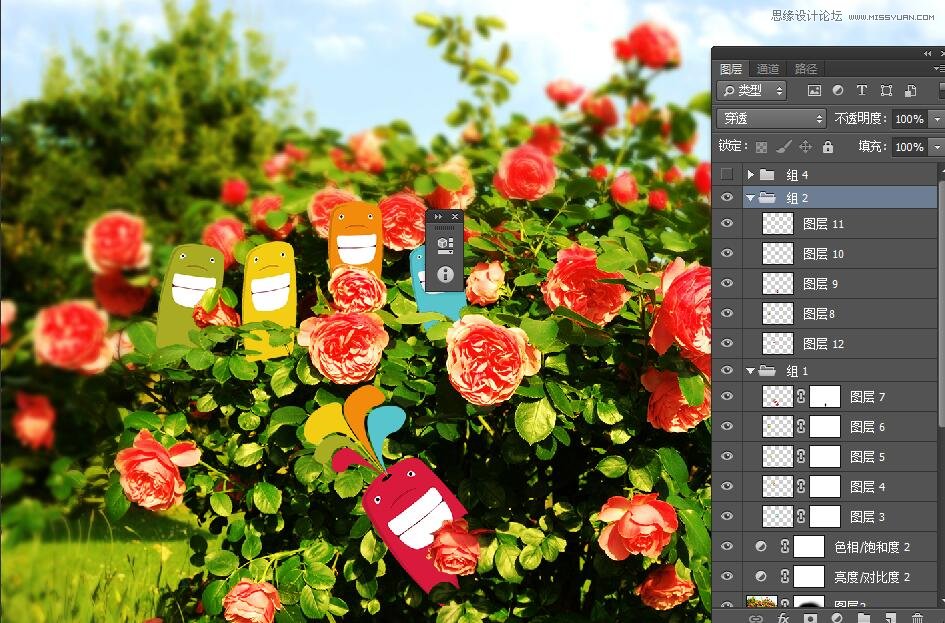
Task: Select the 图层 10 layer thumbnail
Action: (x=777, y=253)
